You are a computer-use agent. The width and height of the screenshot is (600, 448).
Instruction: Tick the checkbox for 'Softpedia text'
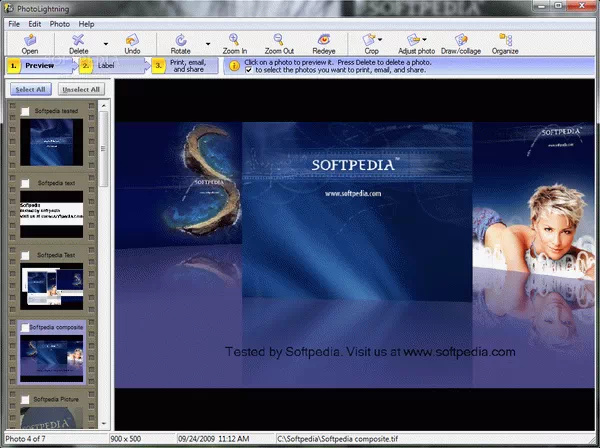point(25,184)
